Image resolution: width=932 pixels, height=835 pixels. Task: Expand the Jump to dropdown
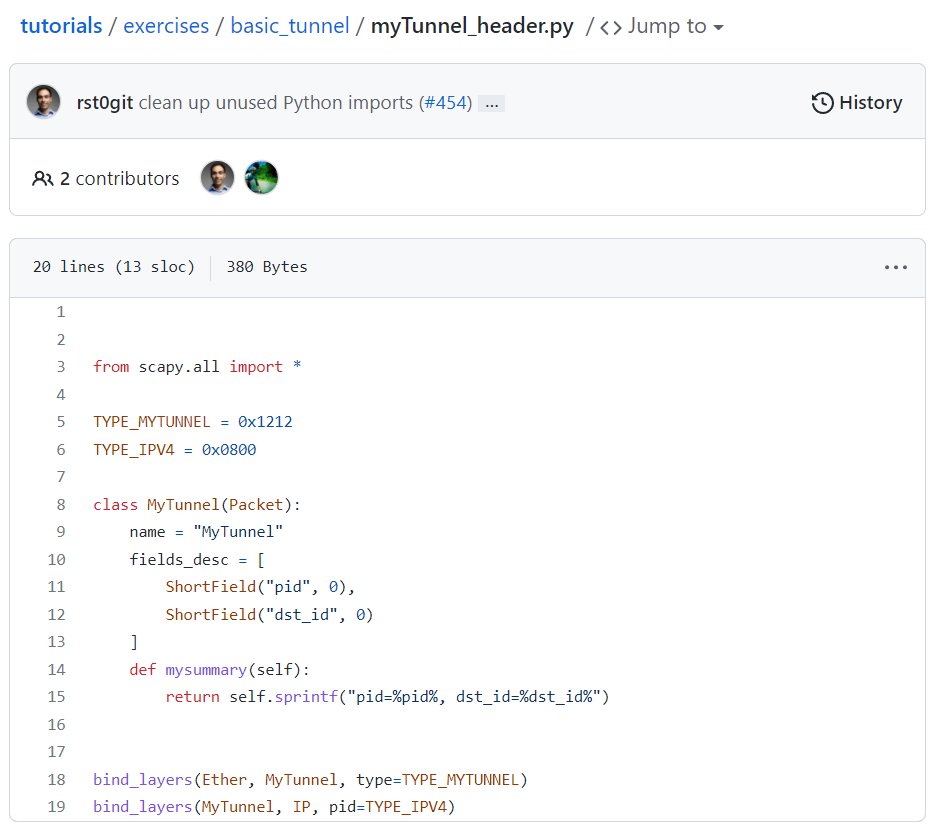tap(676, 26)
